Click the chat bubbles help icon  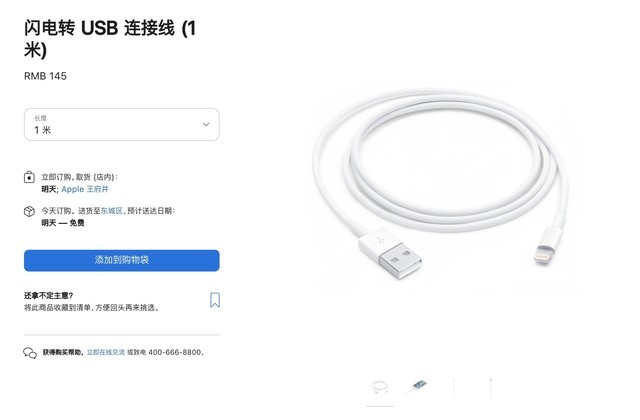coord(30,353)
